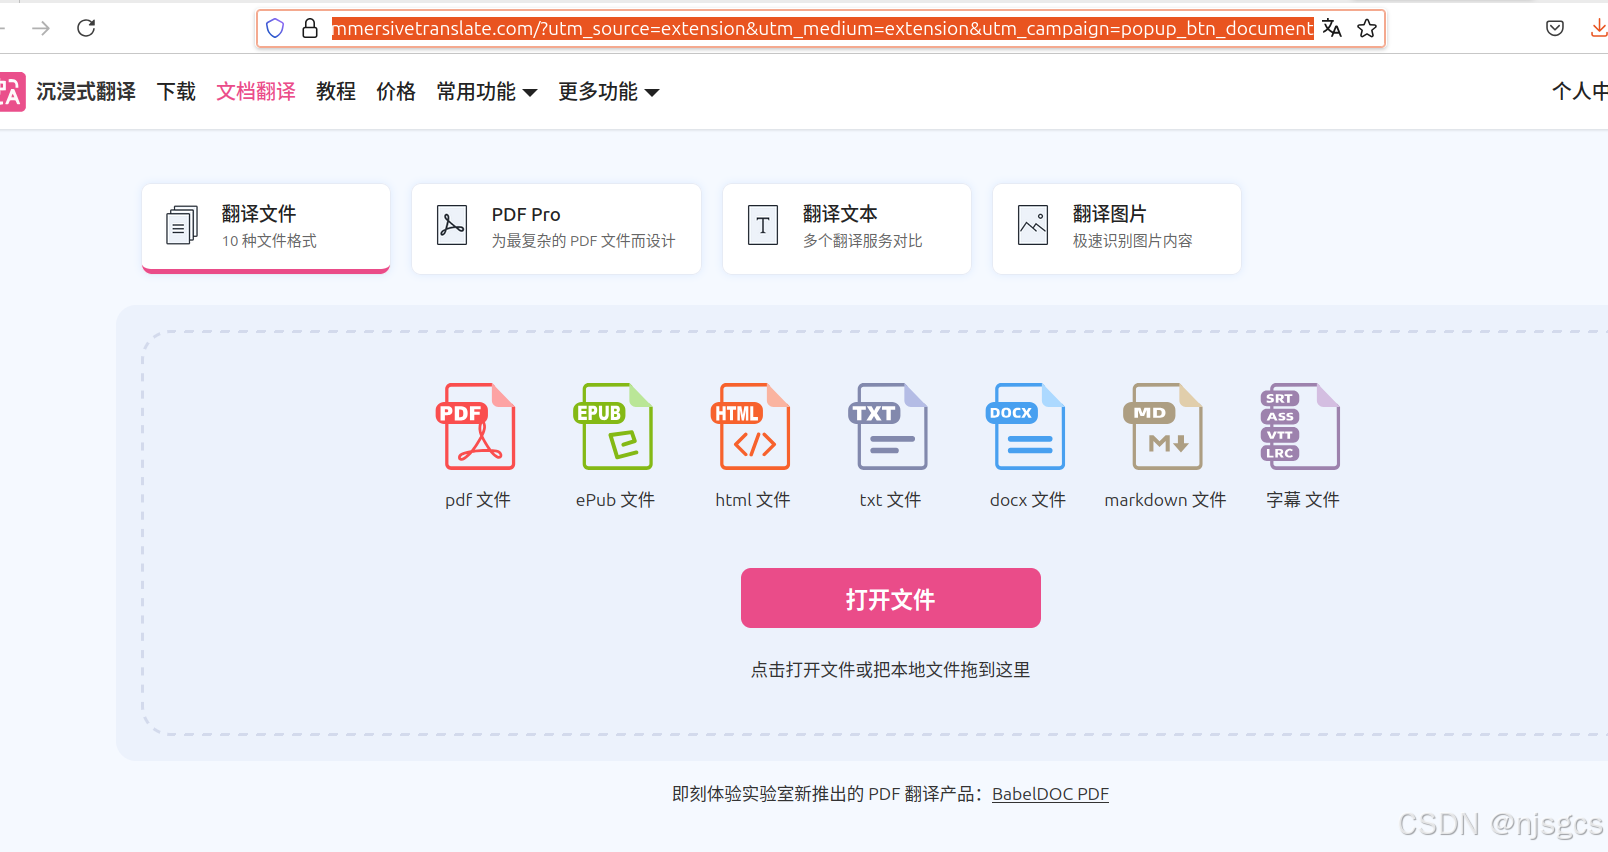The width and height of the screenshot is (1608, 852).
Task: Open the 文档翻译 nav item
Action: point(256,92)
